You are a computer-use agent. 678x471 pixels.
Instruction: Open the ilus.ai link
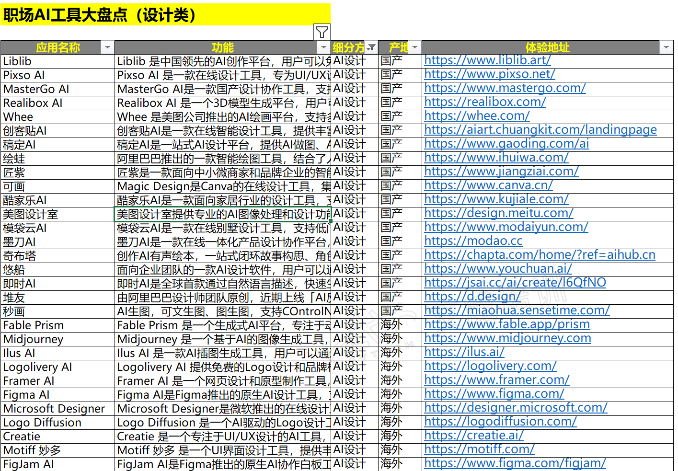(x=464, y=352)
